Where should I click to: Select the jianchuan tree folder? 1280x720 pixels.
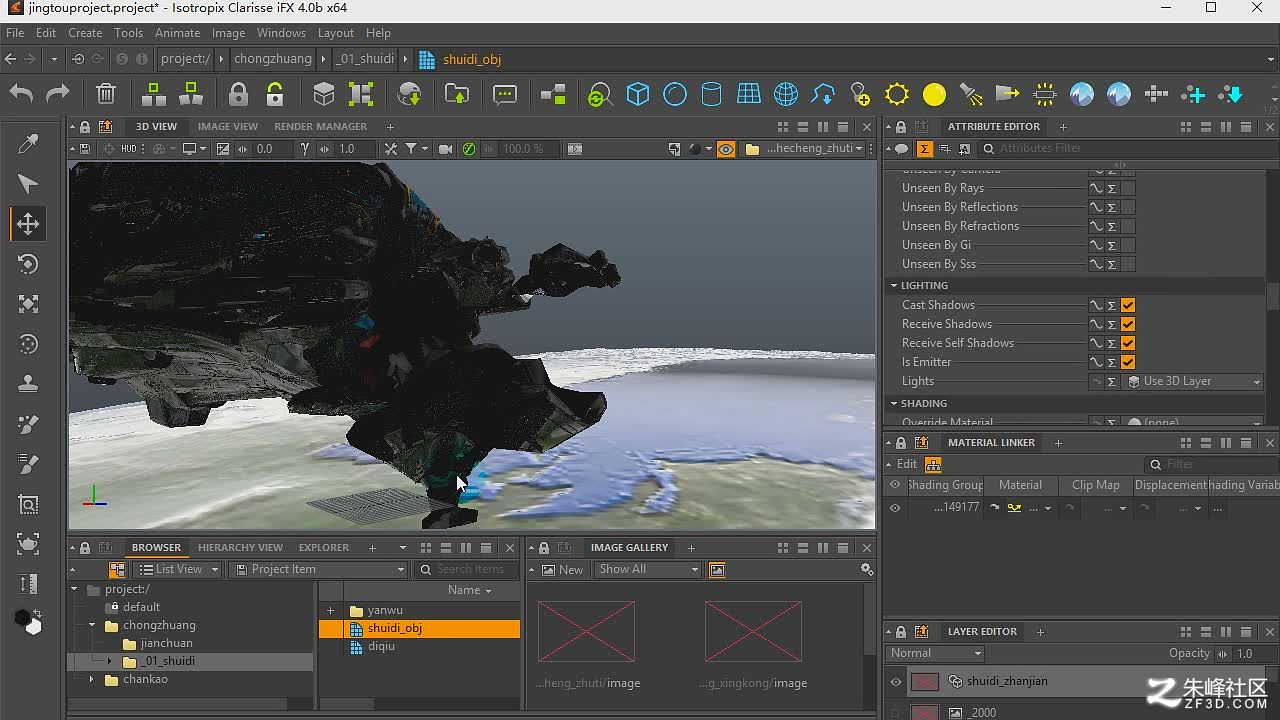[166, 643]
